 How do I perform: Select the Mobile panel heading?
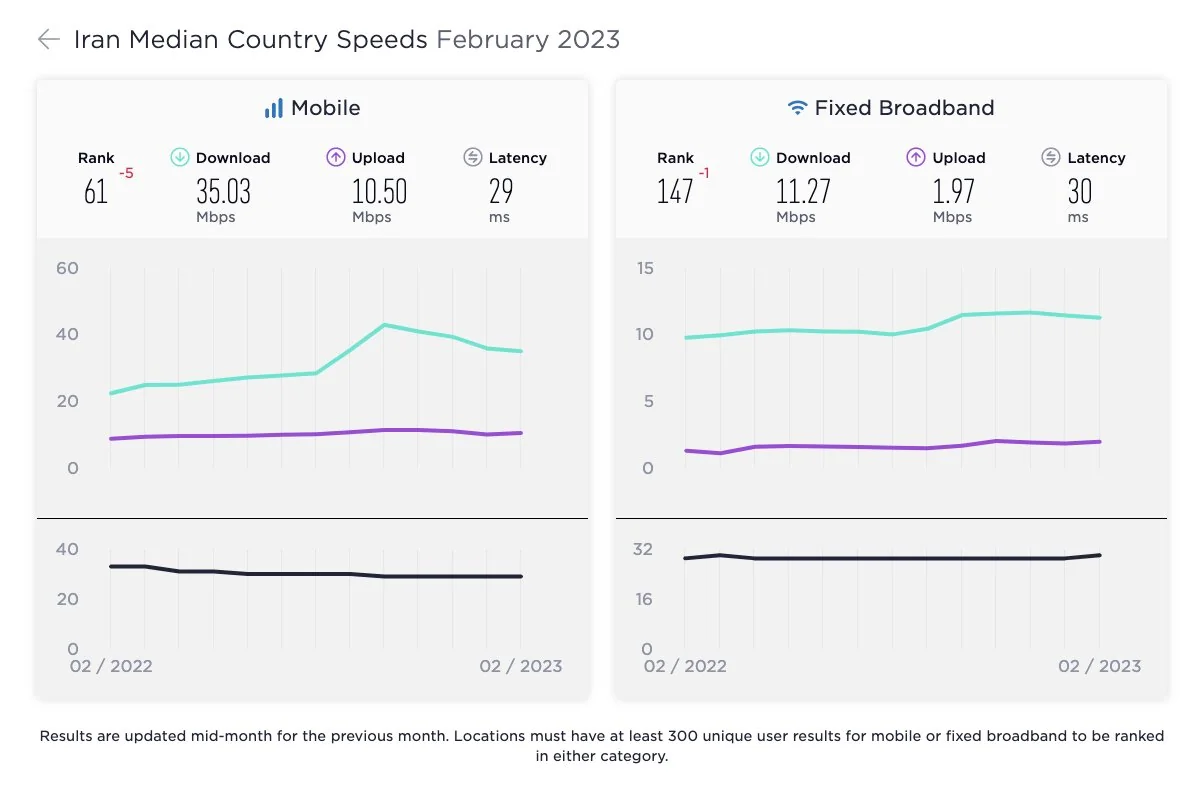tap(325, 108)
